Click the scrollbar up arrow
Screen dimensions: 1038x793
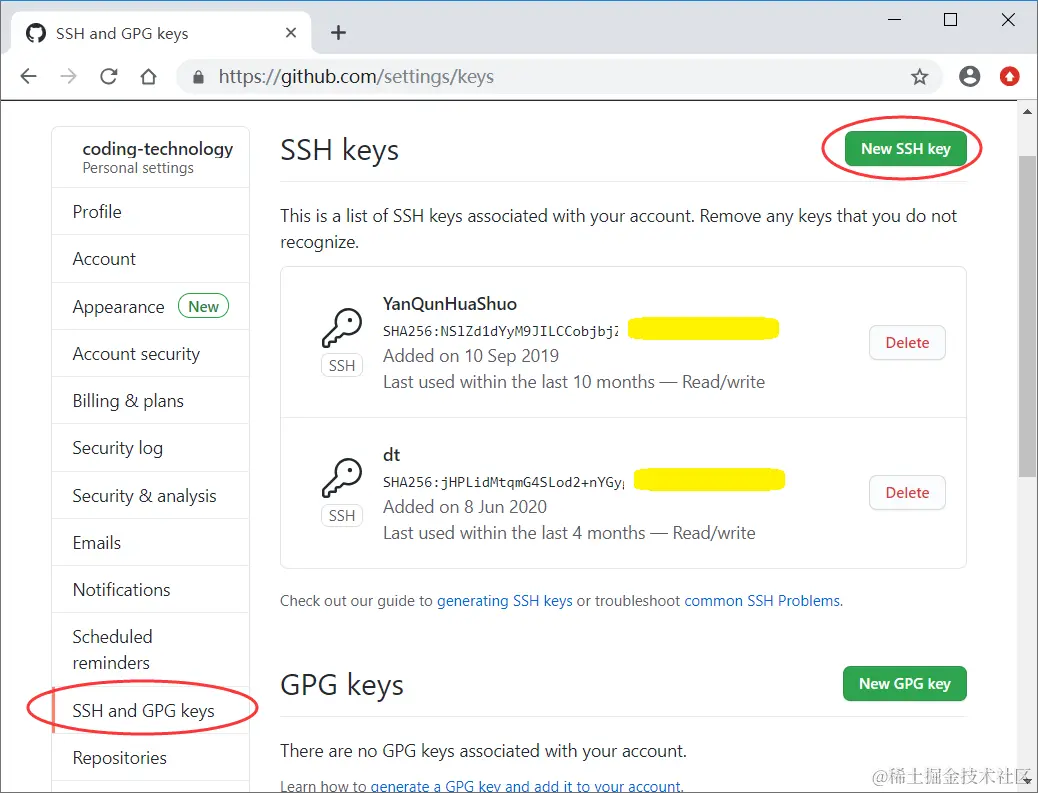1027,111
